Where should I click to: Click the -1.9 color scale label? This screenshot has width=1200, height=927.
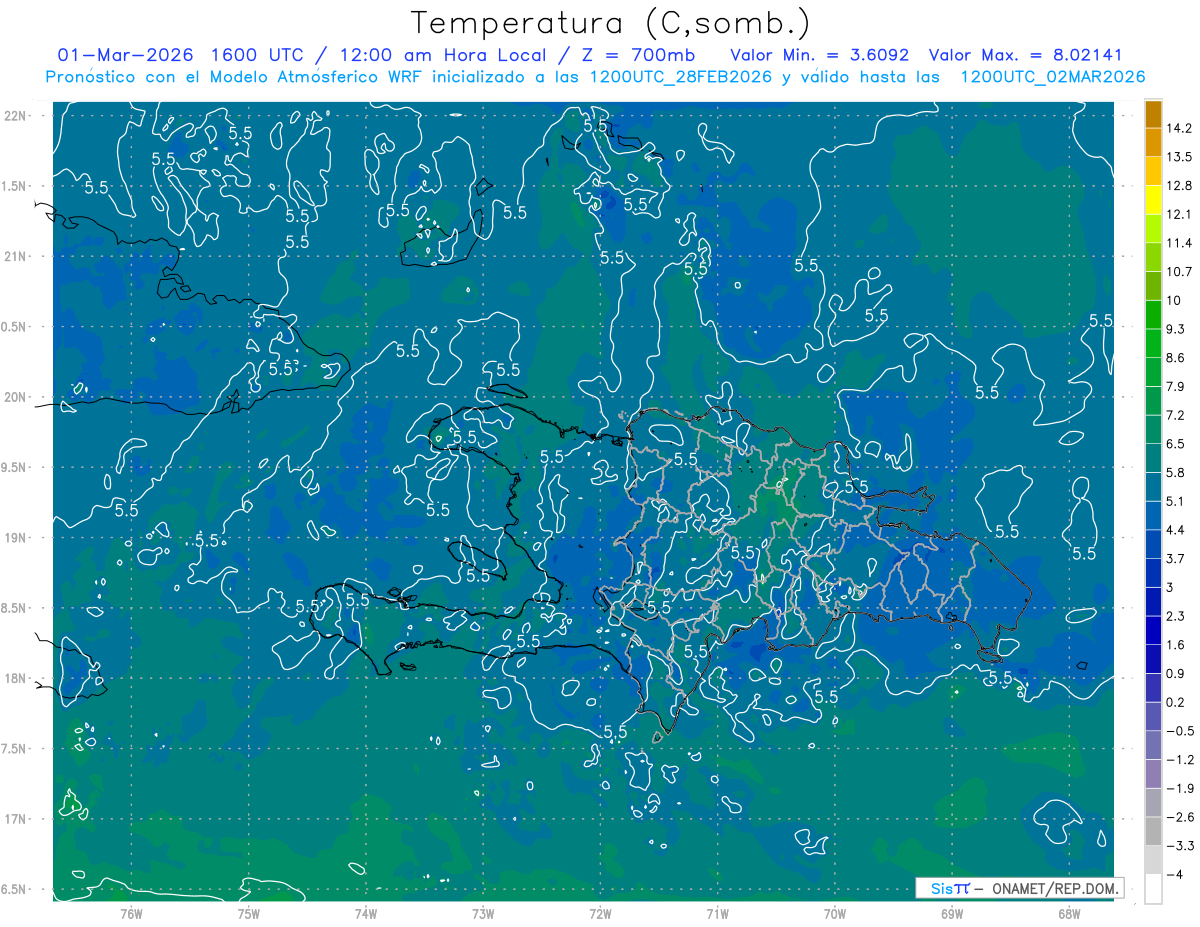[x=1179, y=788]
